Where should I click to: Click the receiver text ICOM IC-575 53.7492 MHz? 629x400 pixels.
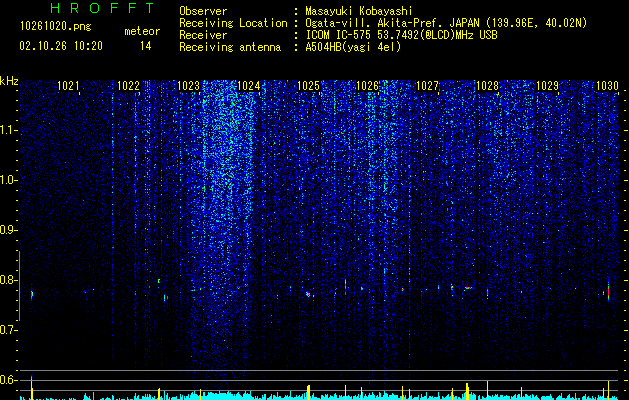[401, 35]
